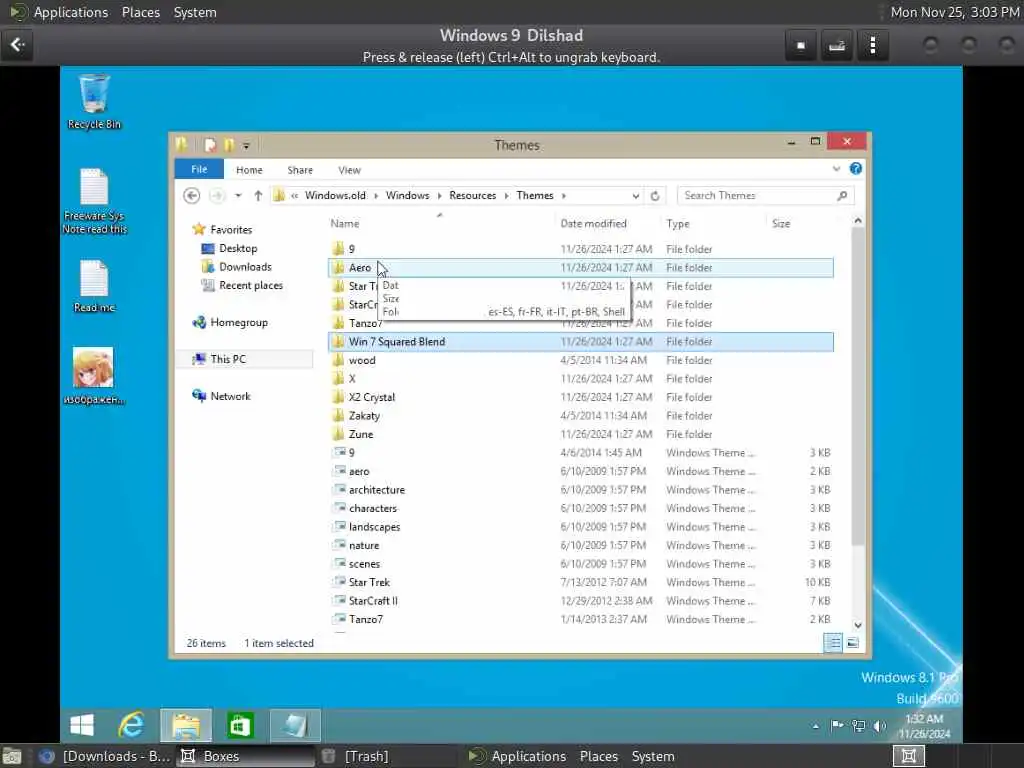
Task: Show hidden tray icons arrow
Action: coord(816,726)
